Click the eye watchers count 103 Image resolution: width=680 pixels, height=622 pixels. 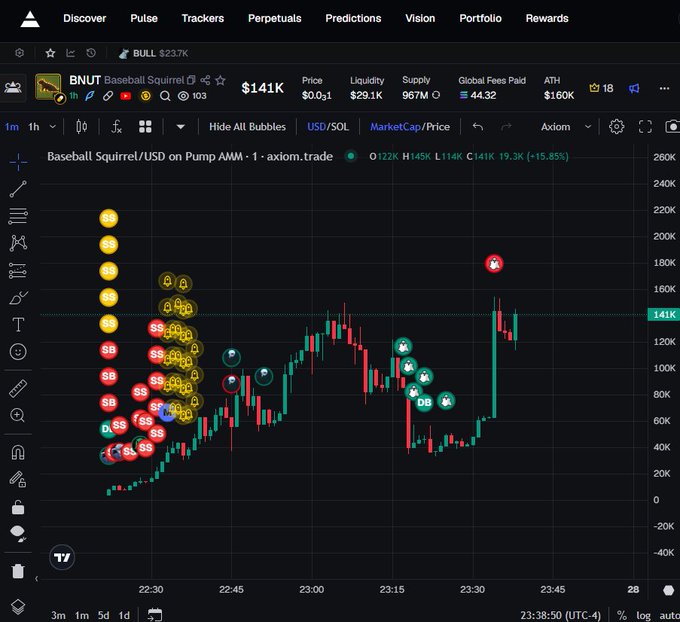[x=192, y=96]
